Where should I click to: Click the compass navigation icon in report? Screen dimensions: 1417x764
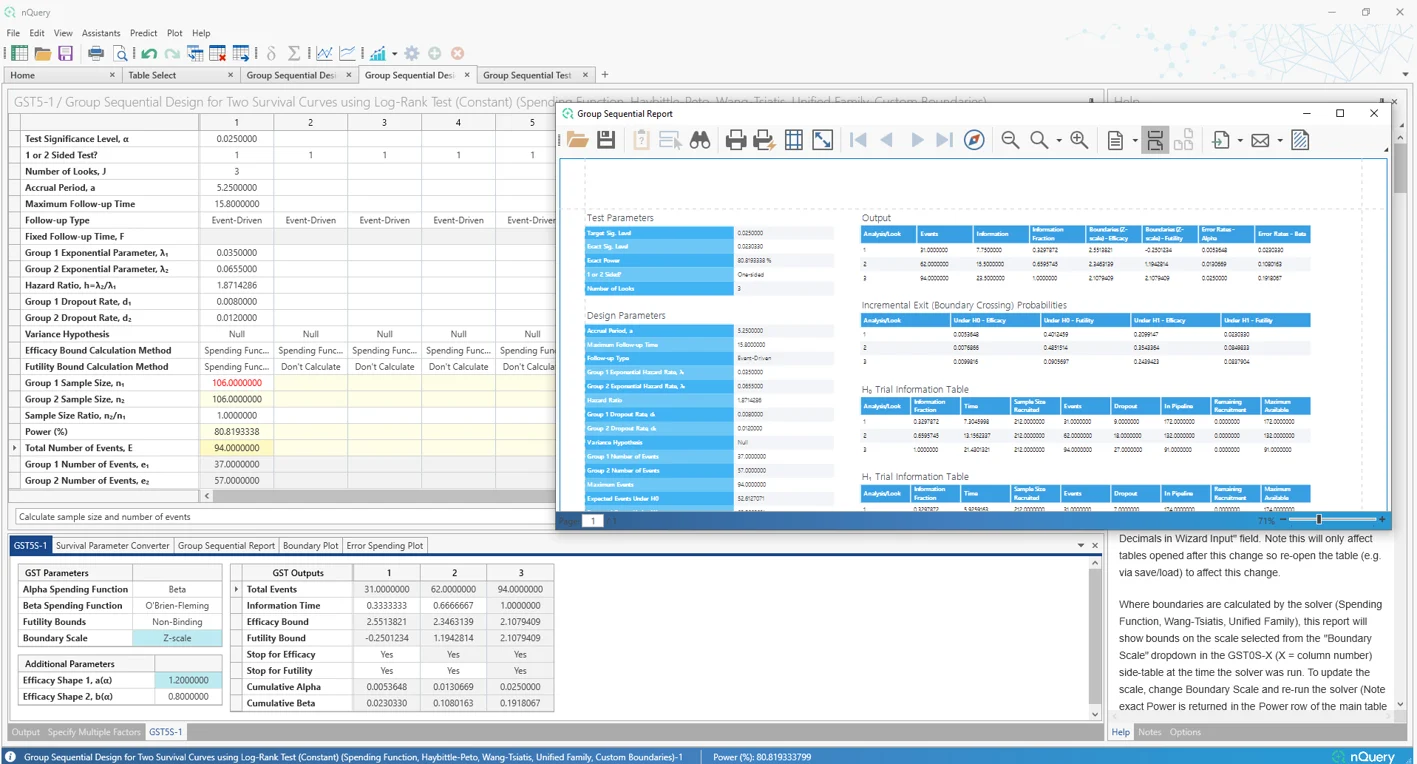[974, 141]
